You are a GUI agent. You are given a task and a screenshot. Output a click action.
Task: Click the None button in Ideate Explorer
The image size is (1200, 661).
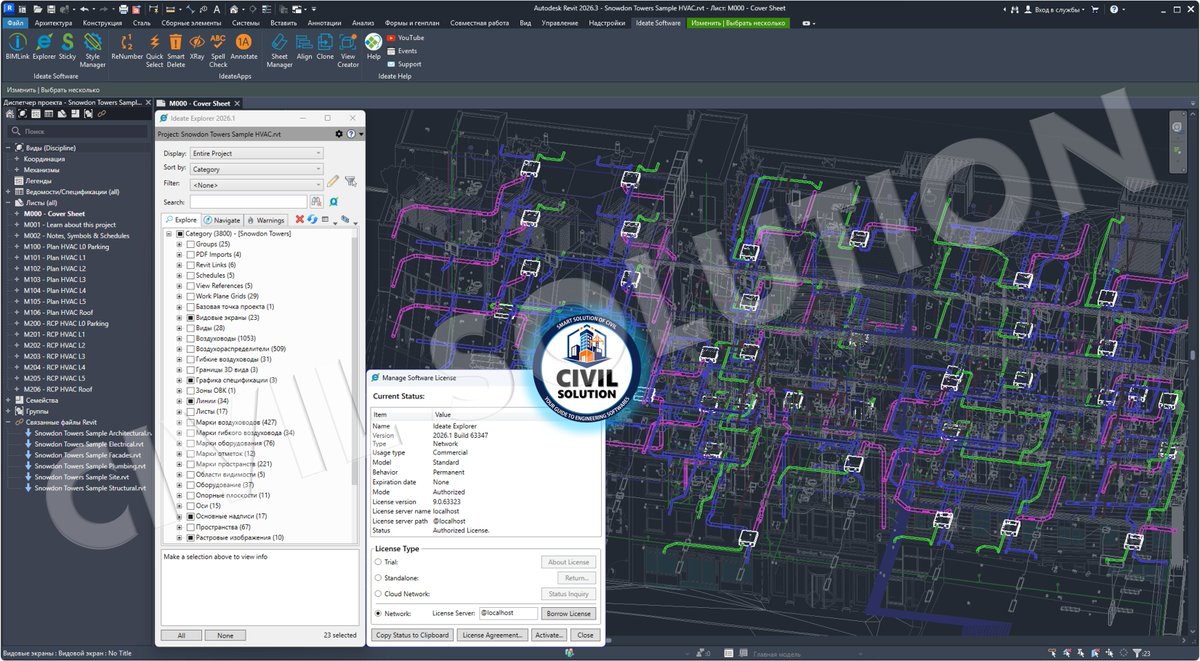click(x=225, y=635)
